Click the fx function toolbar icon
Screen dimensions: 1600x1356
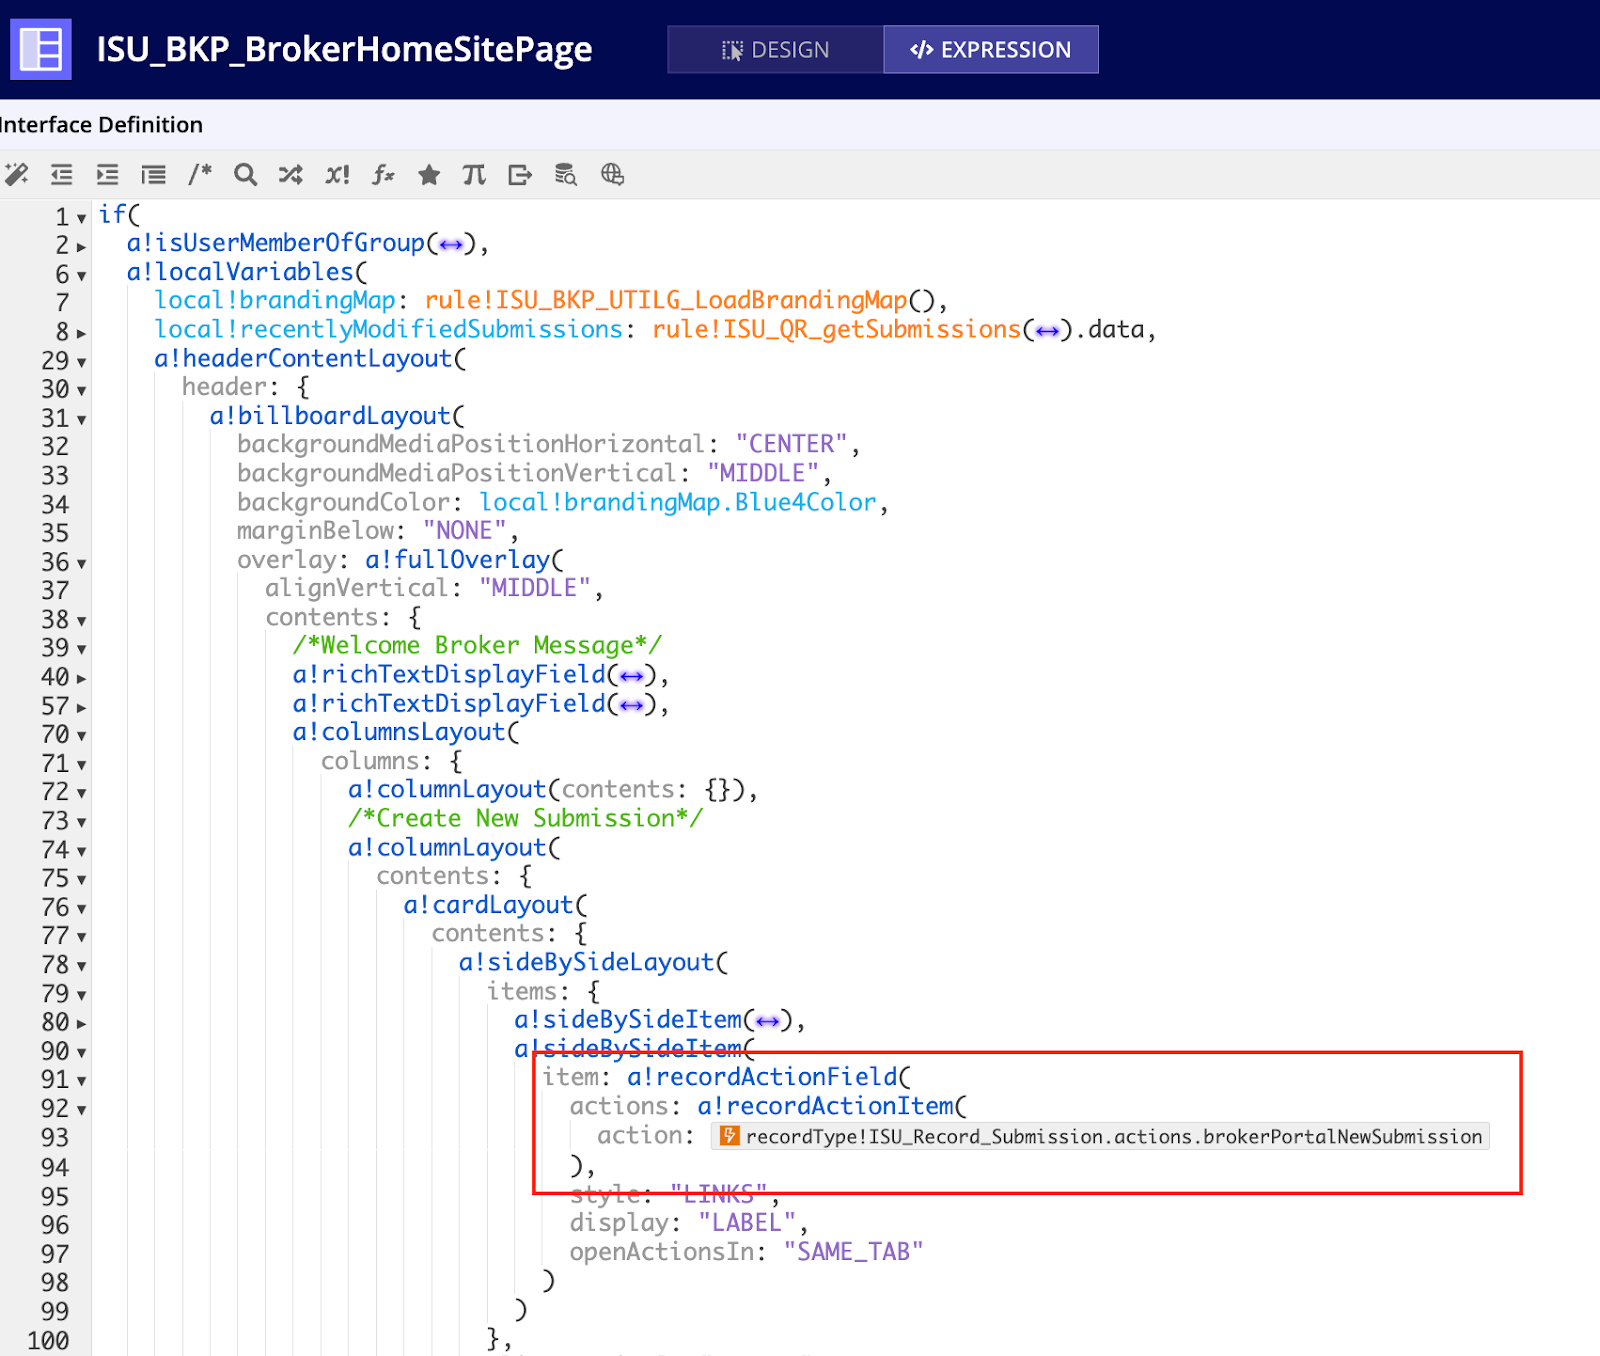click(x=383, y=175)
